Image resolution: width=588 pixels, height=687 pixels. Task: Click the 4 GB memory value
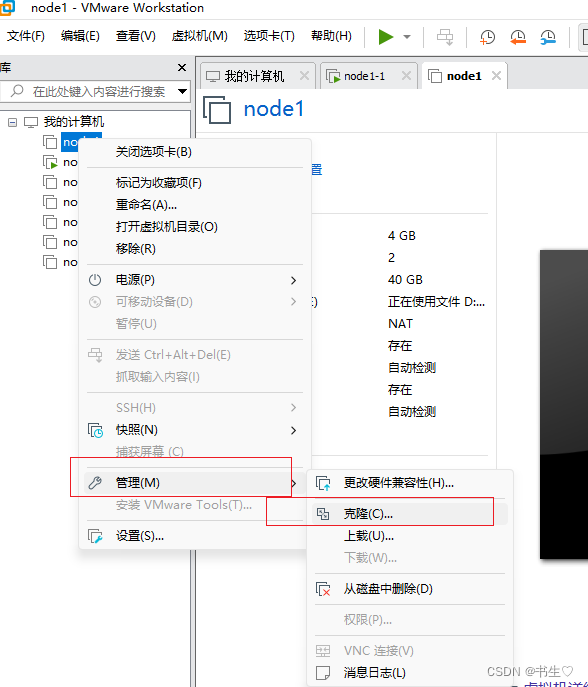pyautogui.click(x=401, y=236)
